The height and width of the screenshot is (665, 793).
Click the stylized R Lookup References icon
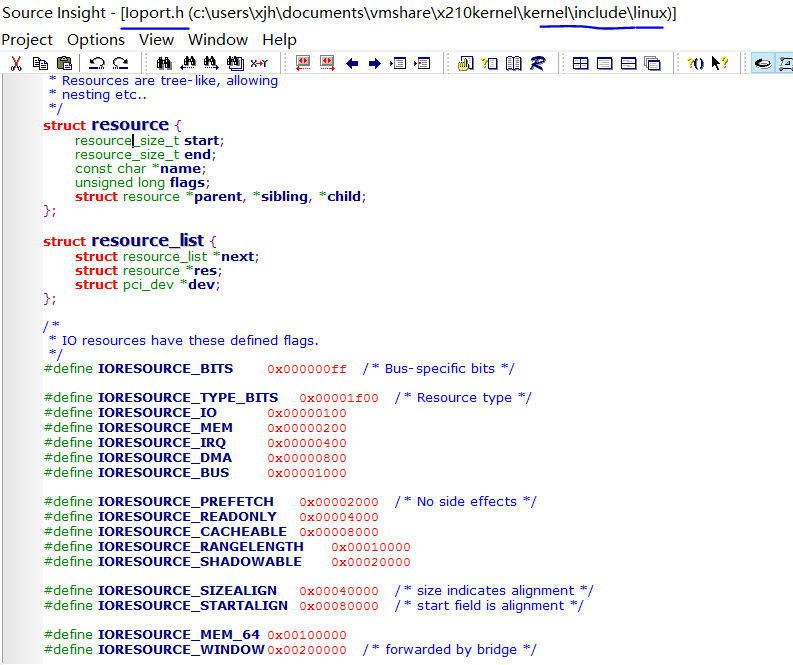pyautogui.click(x=538, y=63)
